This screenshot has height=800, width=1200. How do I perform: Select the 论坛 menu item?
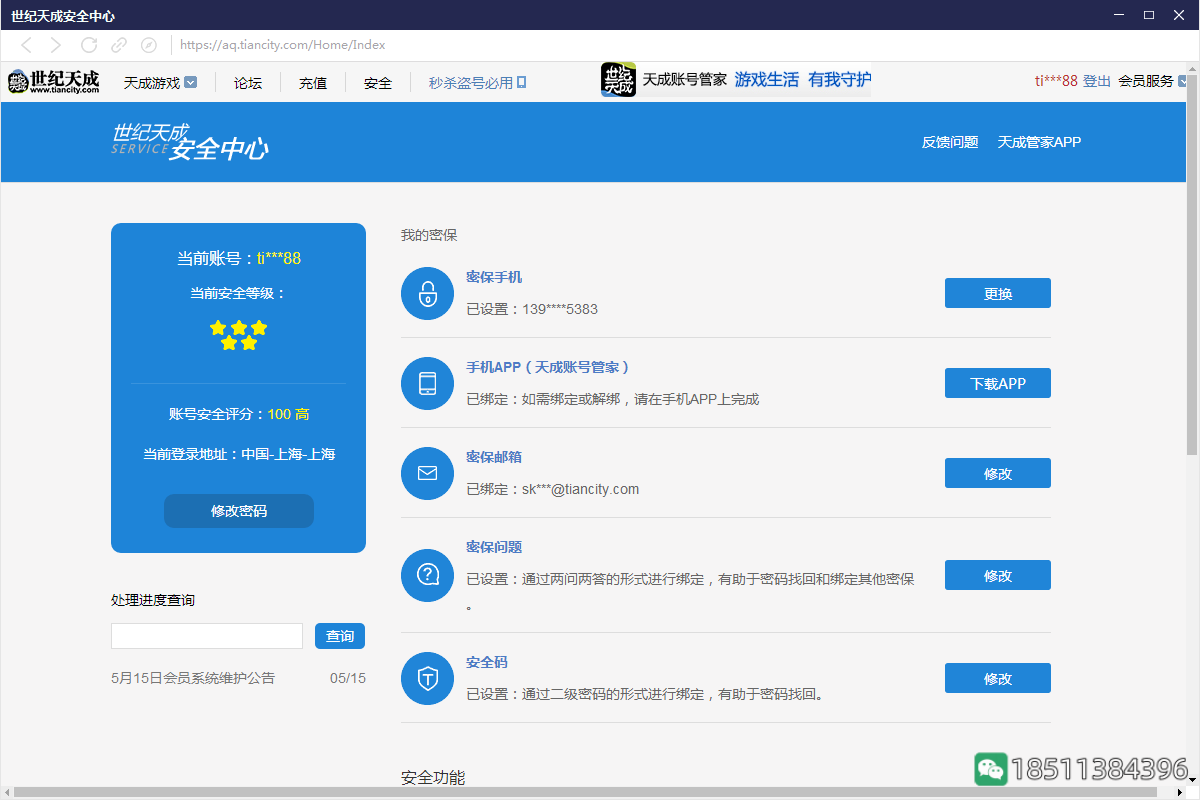247,83
